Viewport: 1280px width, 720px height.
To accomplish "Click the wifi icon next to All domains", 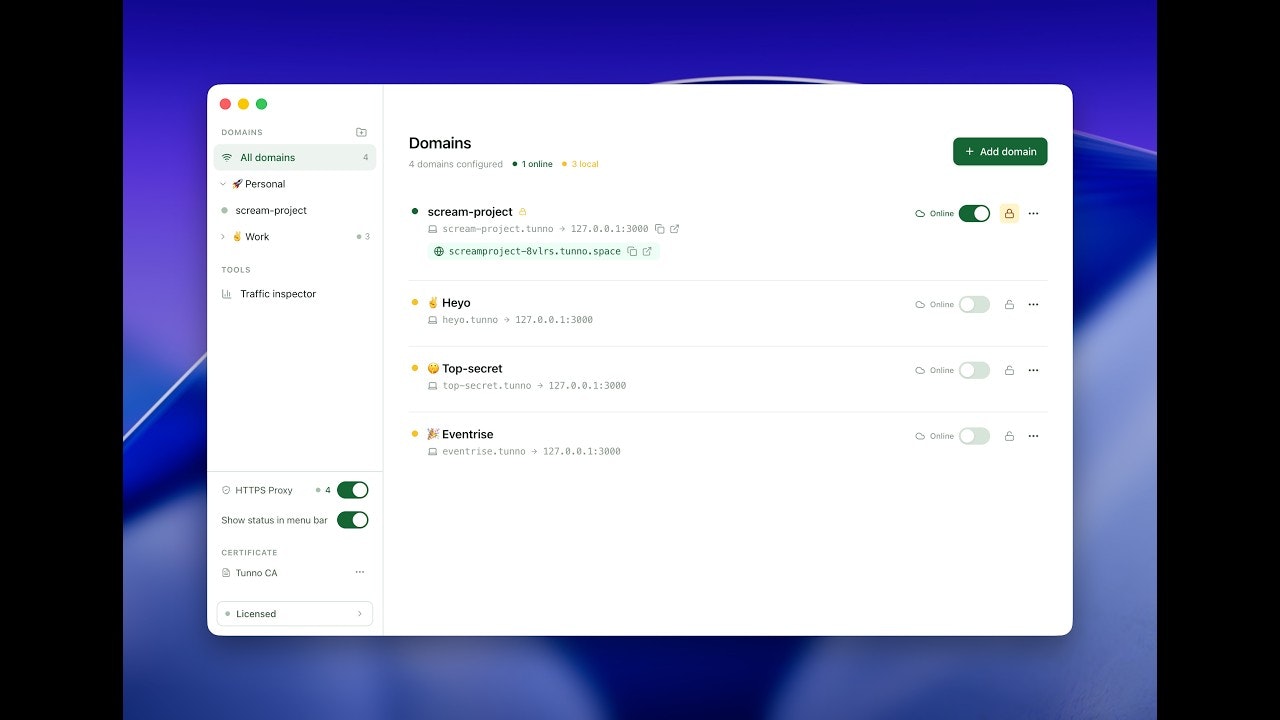I will click(227, 157).
